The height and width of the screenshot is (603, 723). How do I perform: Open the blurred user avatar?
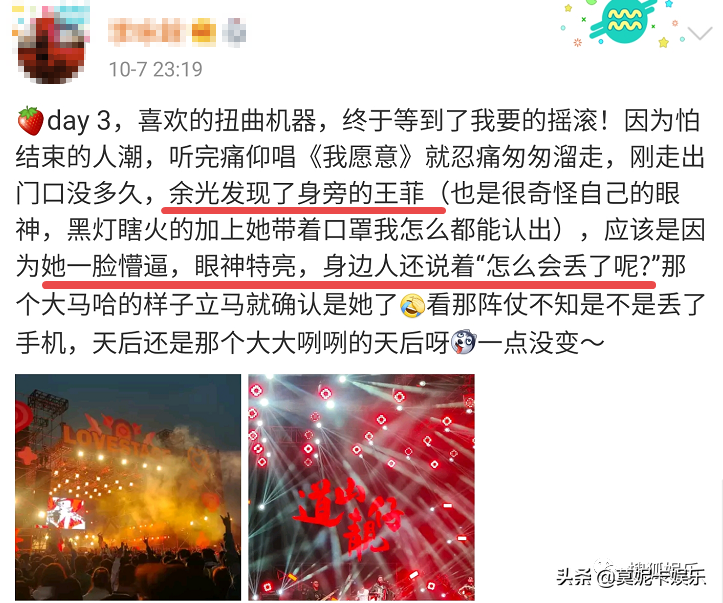(x=51, y=43)
